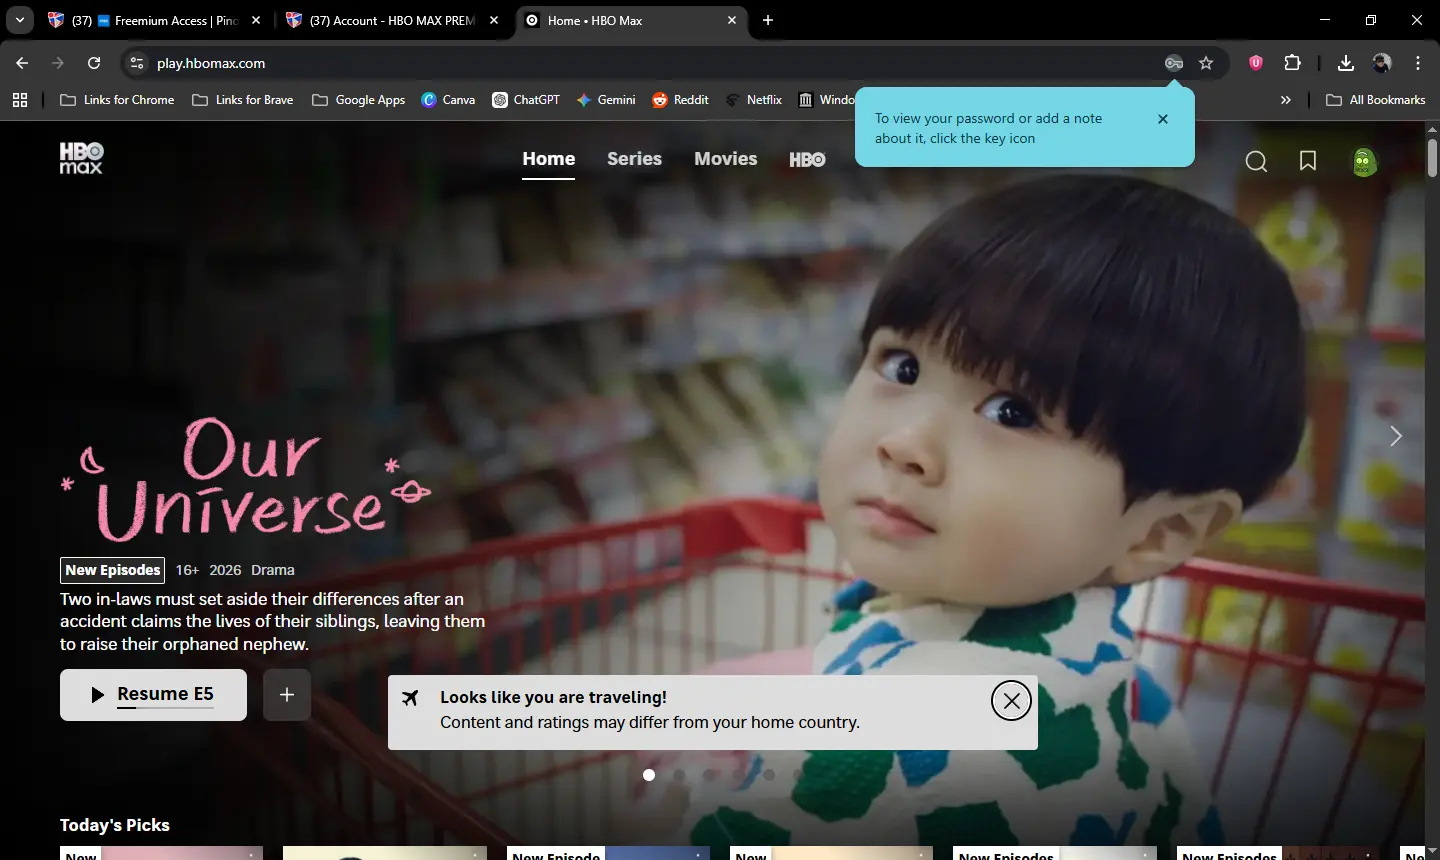Open Links for Chrome bookmark folder
Screen dimensions: 1440x860
click(x=117, y=100)
